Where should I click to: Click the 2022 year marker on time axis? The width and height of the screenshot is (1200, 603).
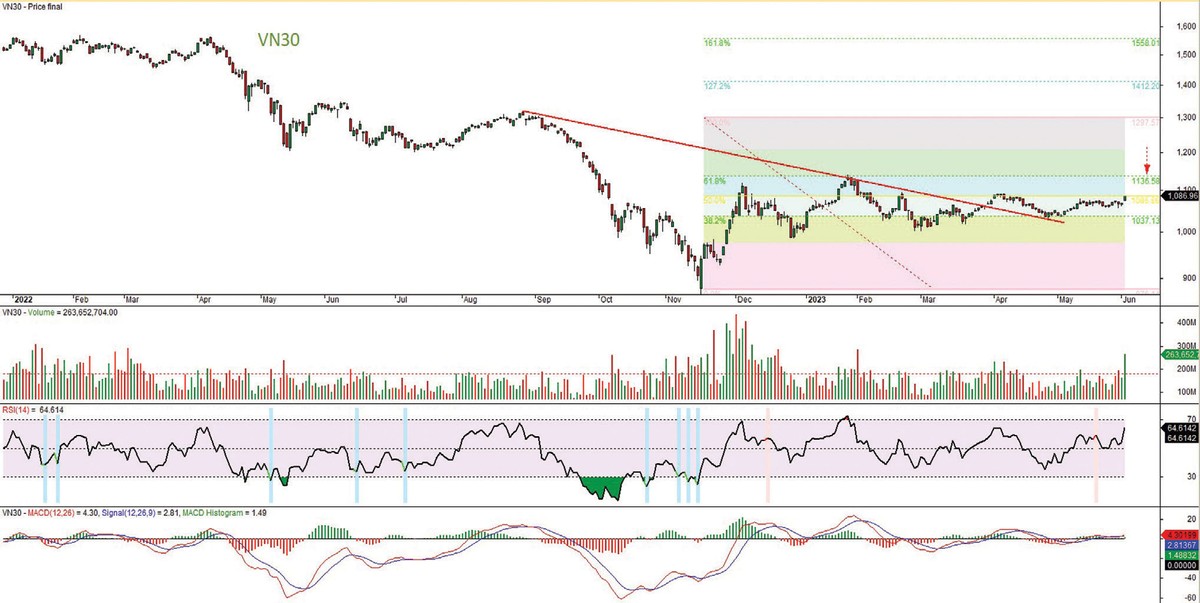tap(22, 298)
